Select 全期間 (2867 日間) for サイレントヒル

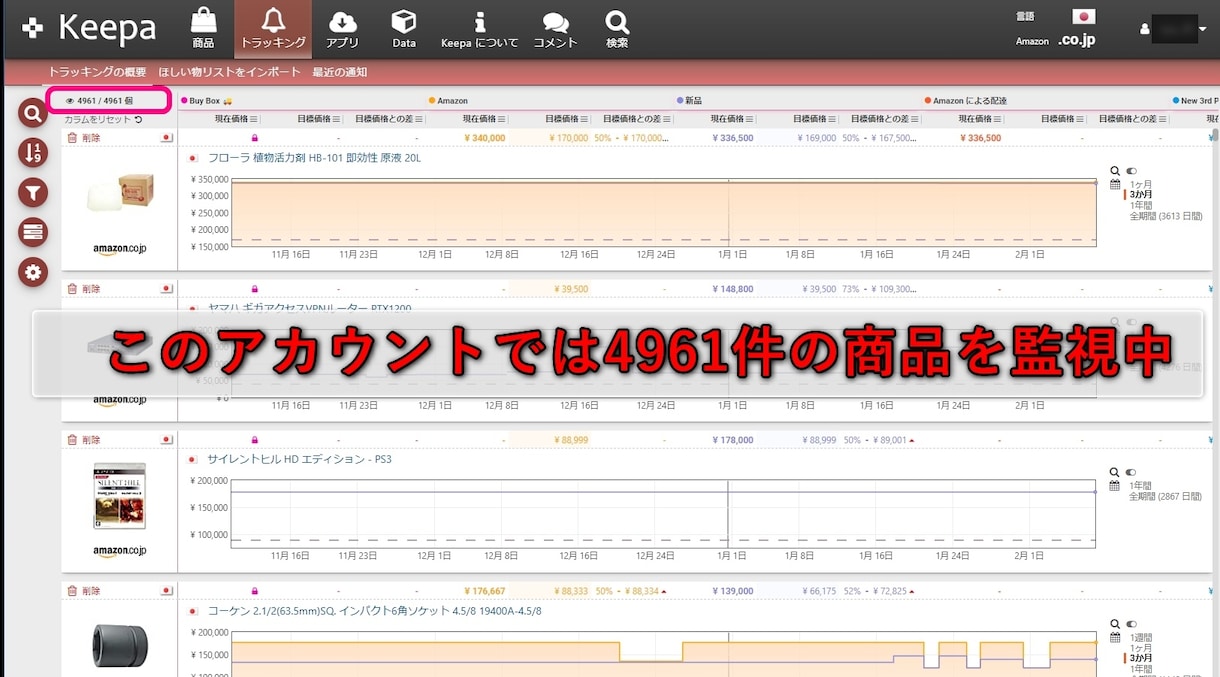[x=1166, y=496]
